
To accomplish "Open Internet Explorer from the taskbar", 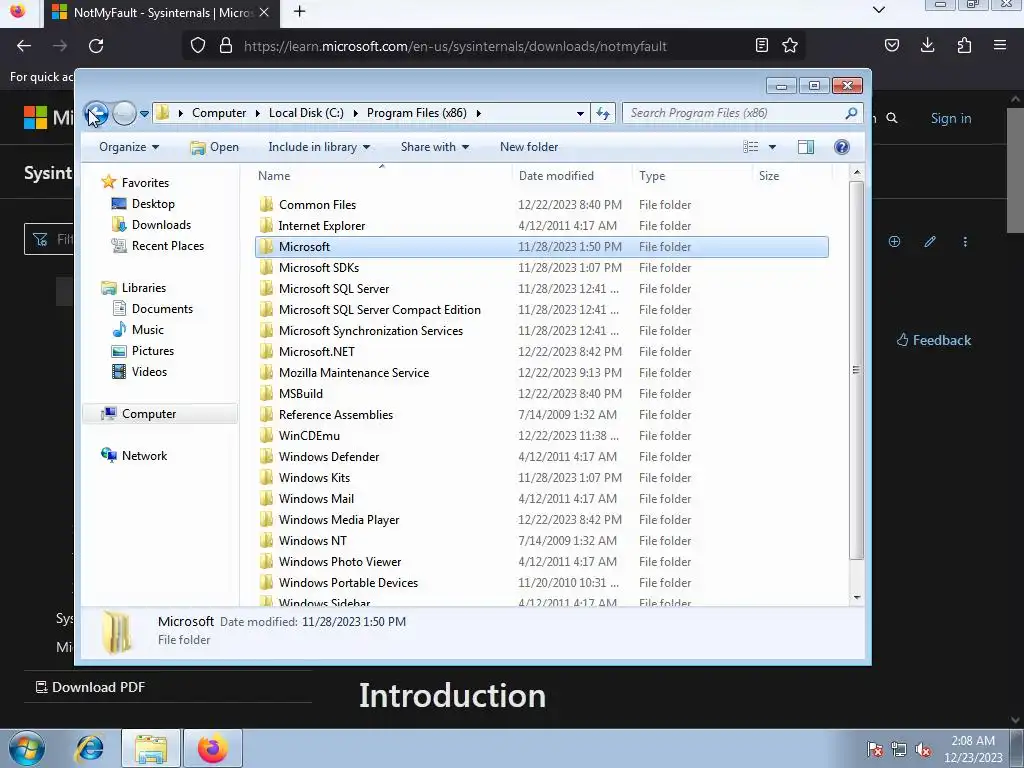I will pyautogui.click(x=90, y=748).
